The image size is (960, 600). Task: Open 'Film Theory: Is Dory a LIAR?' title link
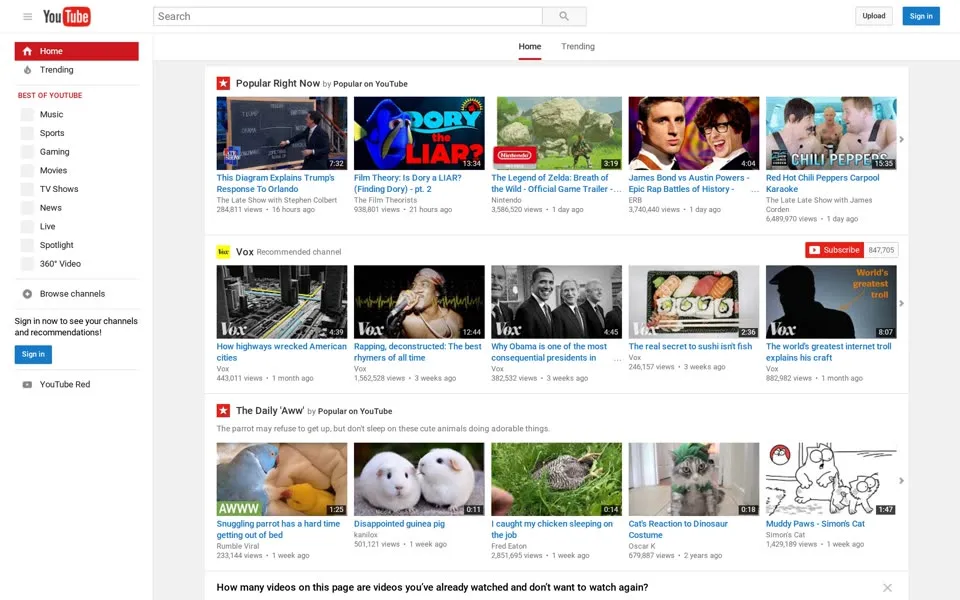click(x=408, y=184)
